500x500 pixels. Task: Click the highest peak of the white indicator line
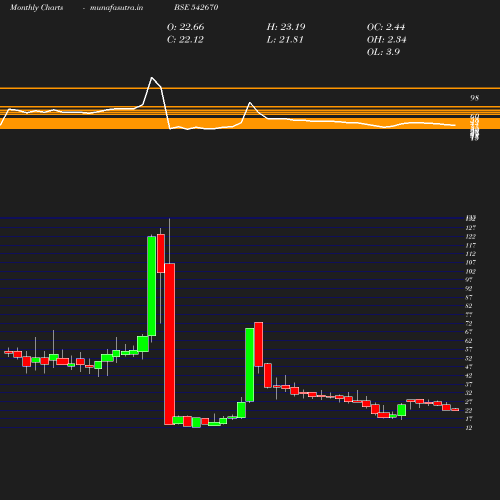tap(152, 78)
